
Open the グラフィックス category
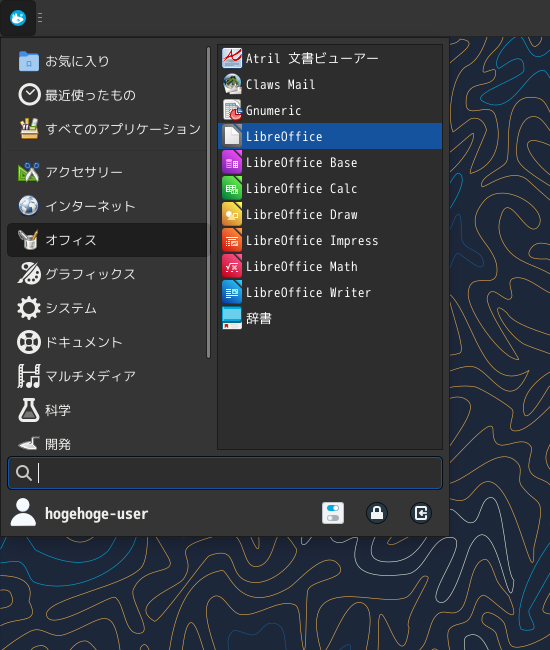[107, 274]
